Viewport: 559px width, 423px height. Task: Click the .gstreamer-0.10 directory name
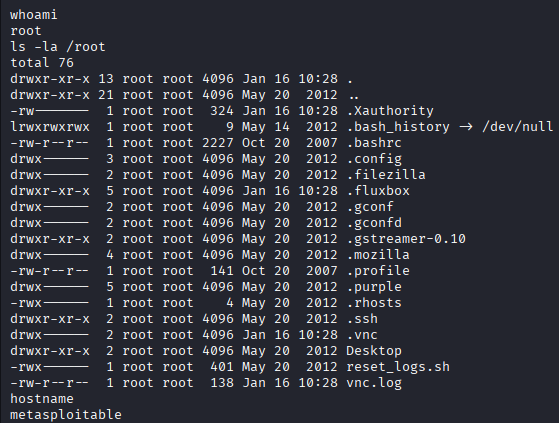[x=406, y=239]
